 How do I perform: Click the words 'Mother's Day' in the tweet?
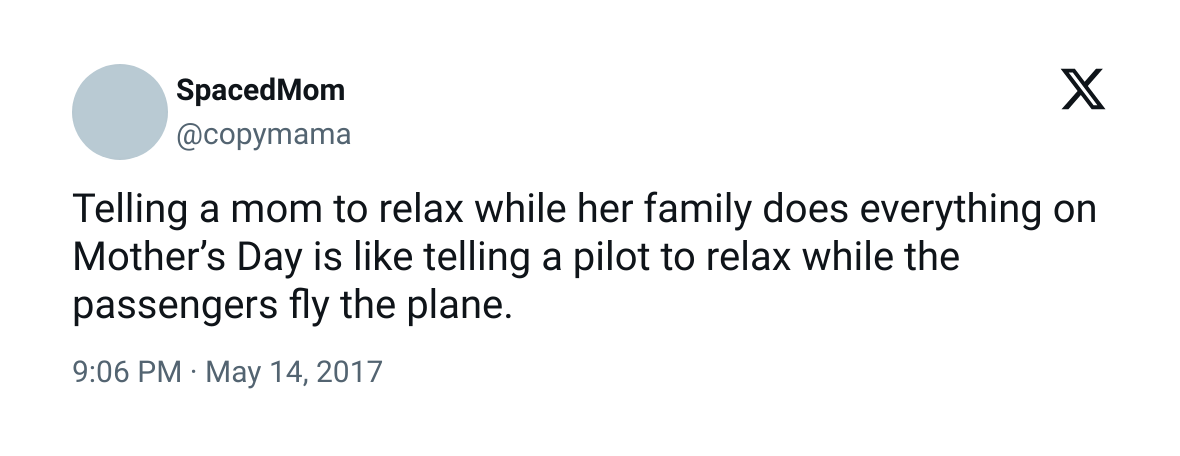(187, 257)
